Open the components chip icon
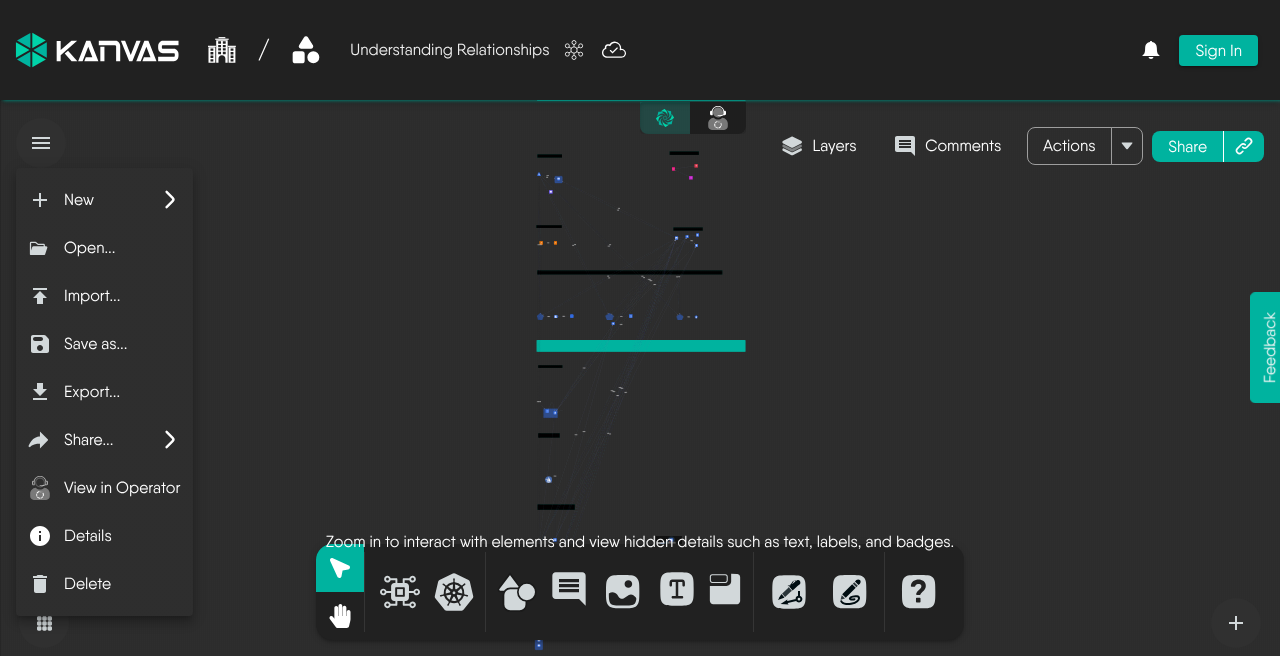 click(400, 592)
